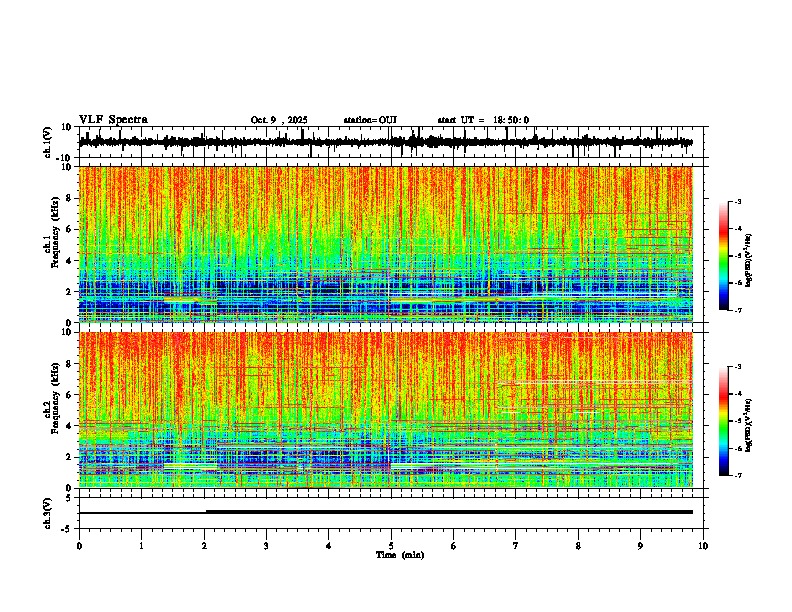This screenshot has height=612, width=792.
Task: Click the ch.1 "Frequency (kHz)" axis label
Action: pyautogui.click(x=55, y=232)
